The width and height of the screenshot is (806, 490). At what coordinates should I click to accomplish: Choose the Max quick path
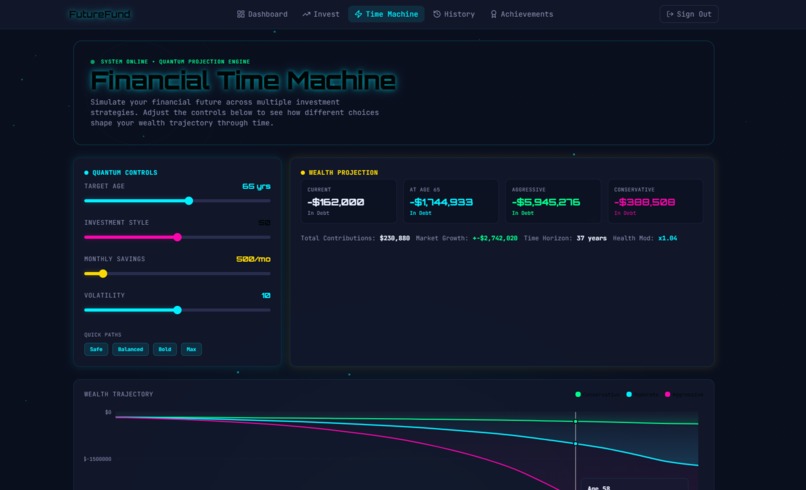tap(191, 349)
